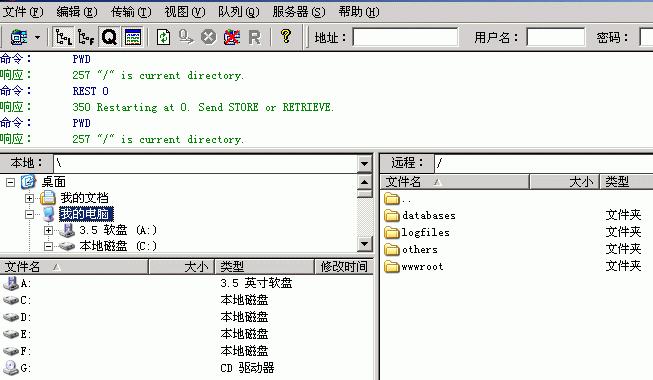
Task: Click the '3.5 英寸软盘' type cell
Action: coord(256,283)
